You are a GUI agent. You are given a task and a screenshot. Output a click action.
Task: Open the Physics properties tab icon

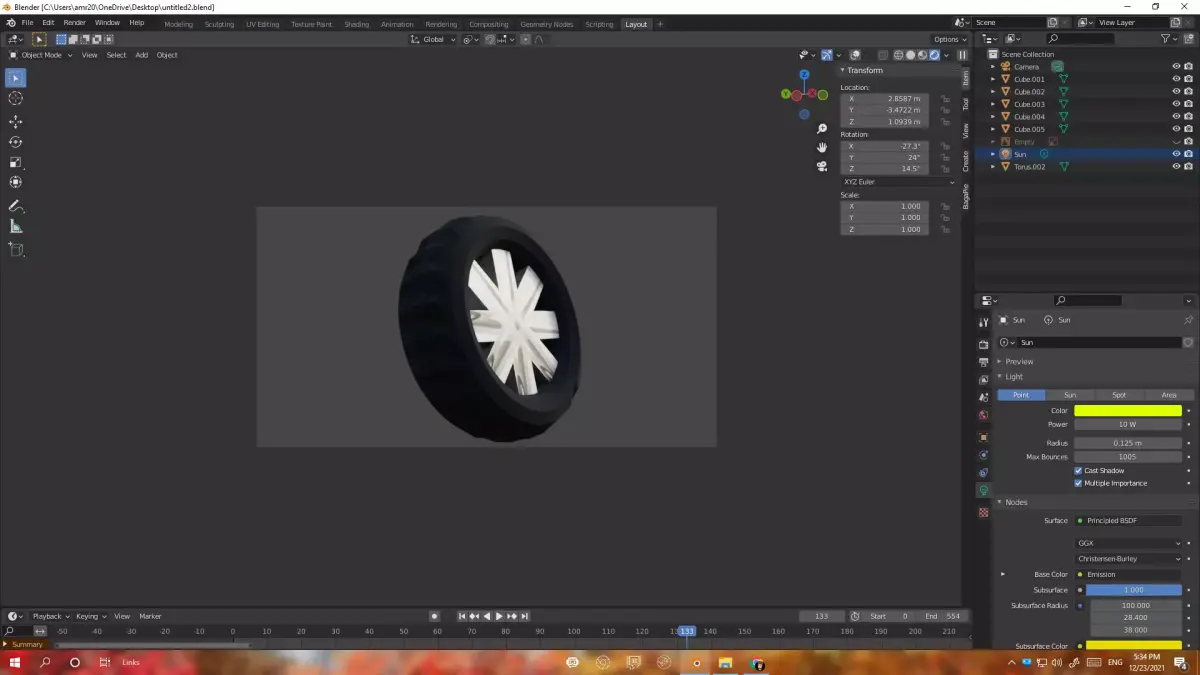pyautogui.click(x=983, y=455)
